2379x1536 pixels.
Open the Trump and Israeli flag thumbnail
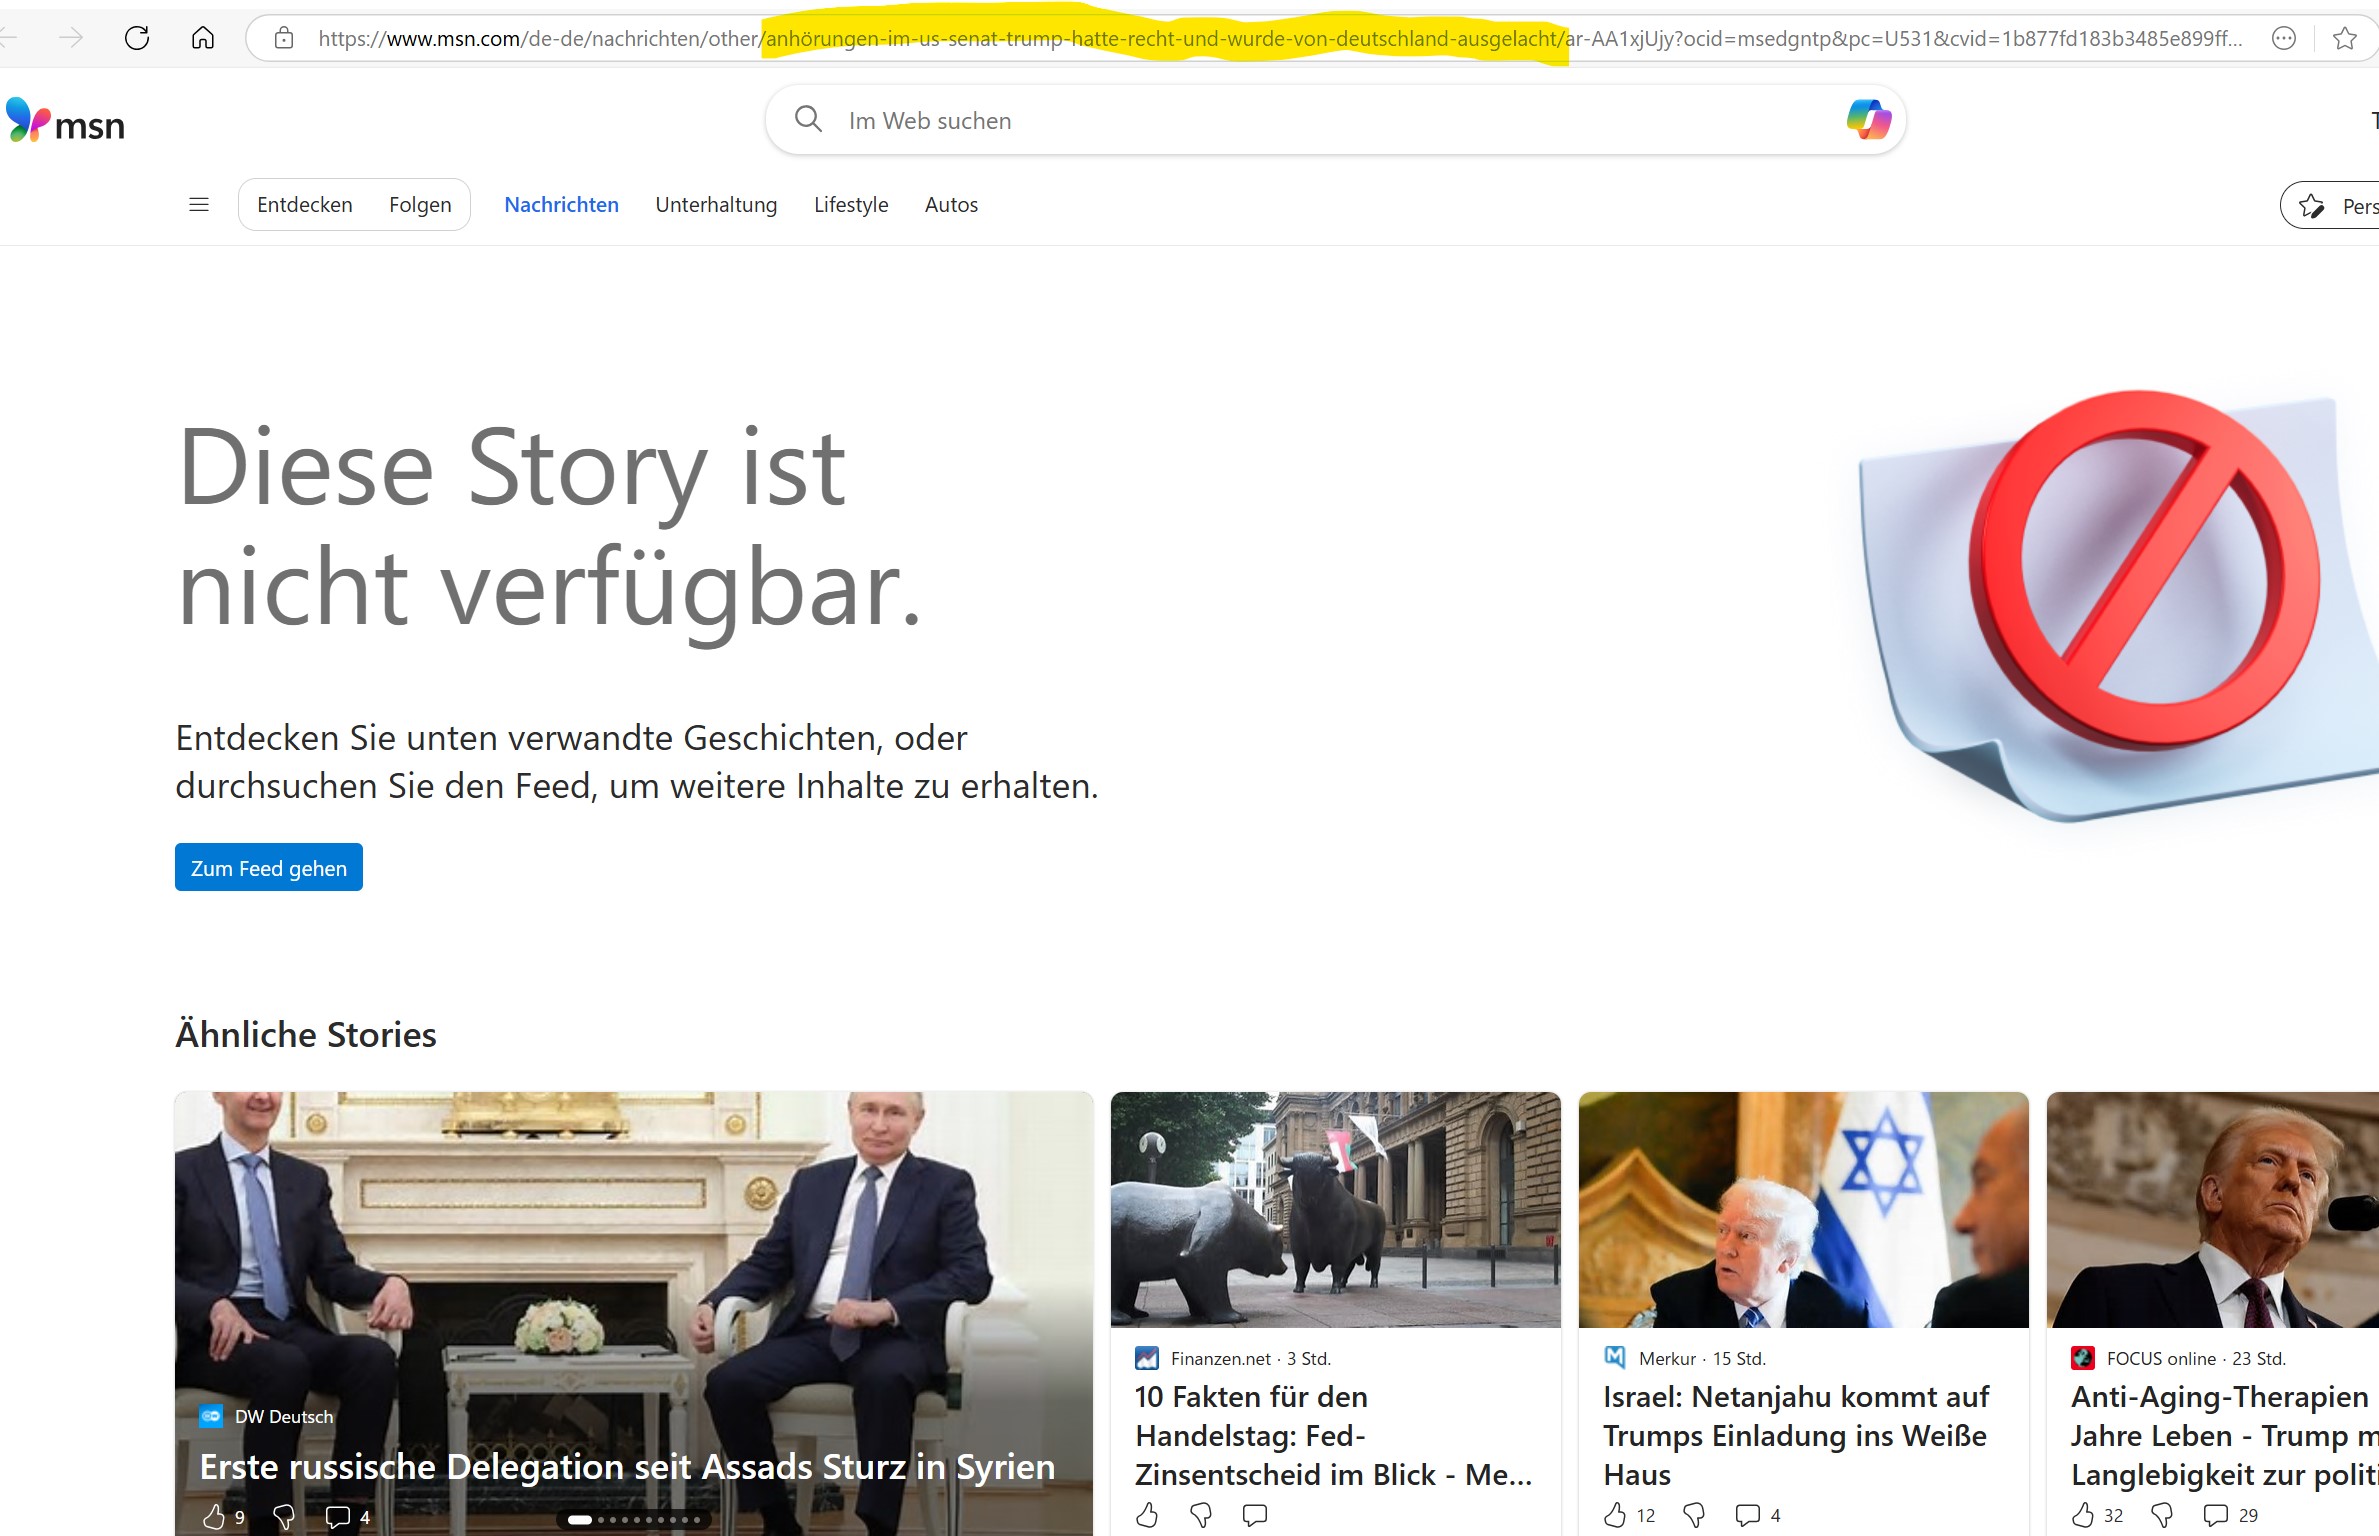[1803, 1209]
